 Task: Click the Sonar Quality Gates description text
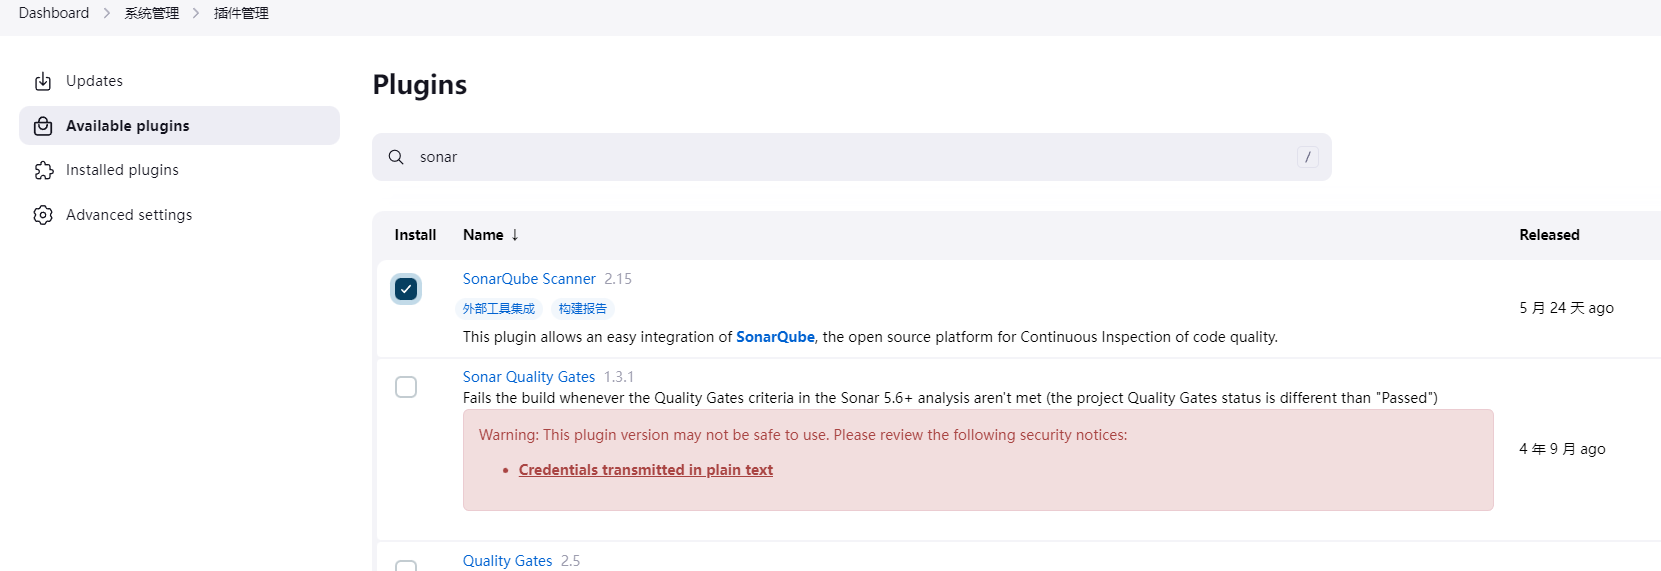click(950, 398)
